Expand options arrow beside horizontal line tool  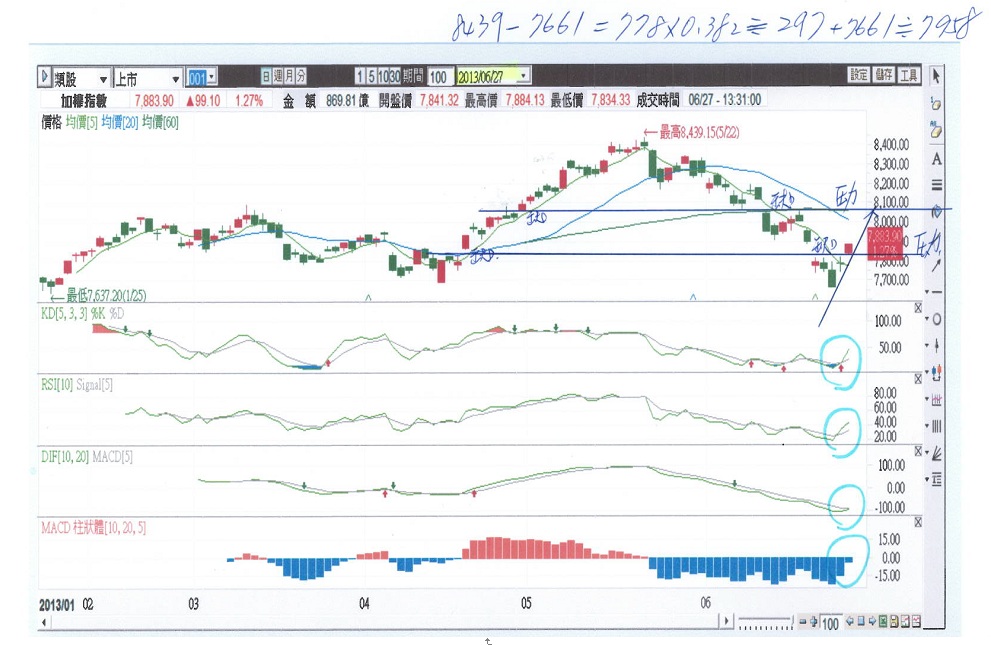(x=927, y=292)
